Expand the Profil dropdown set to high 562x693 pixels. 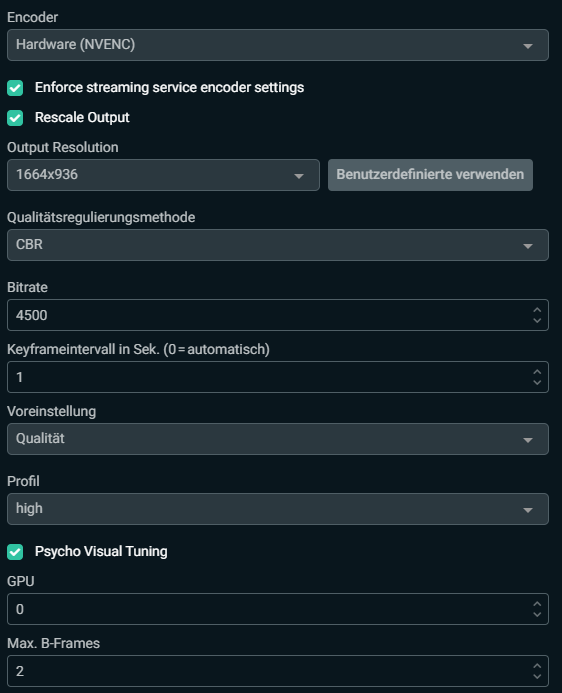[277, 509]
